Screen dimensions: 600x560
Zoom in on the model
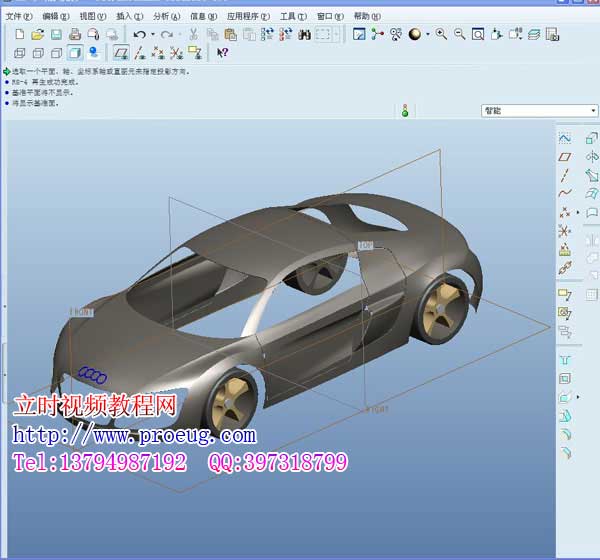[441, 34]
